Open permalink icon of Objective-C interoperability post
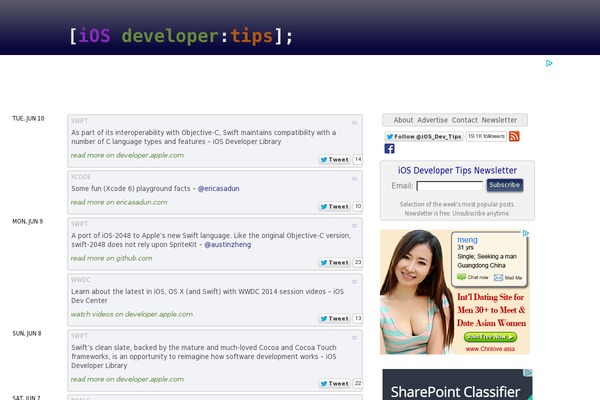Screen dimensions: 600x400 coord(354,123)
